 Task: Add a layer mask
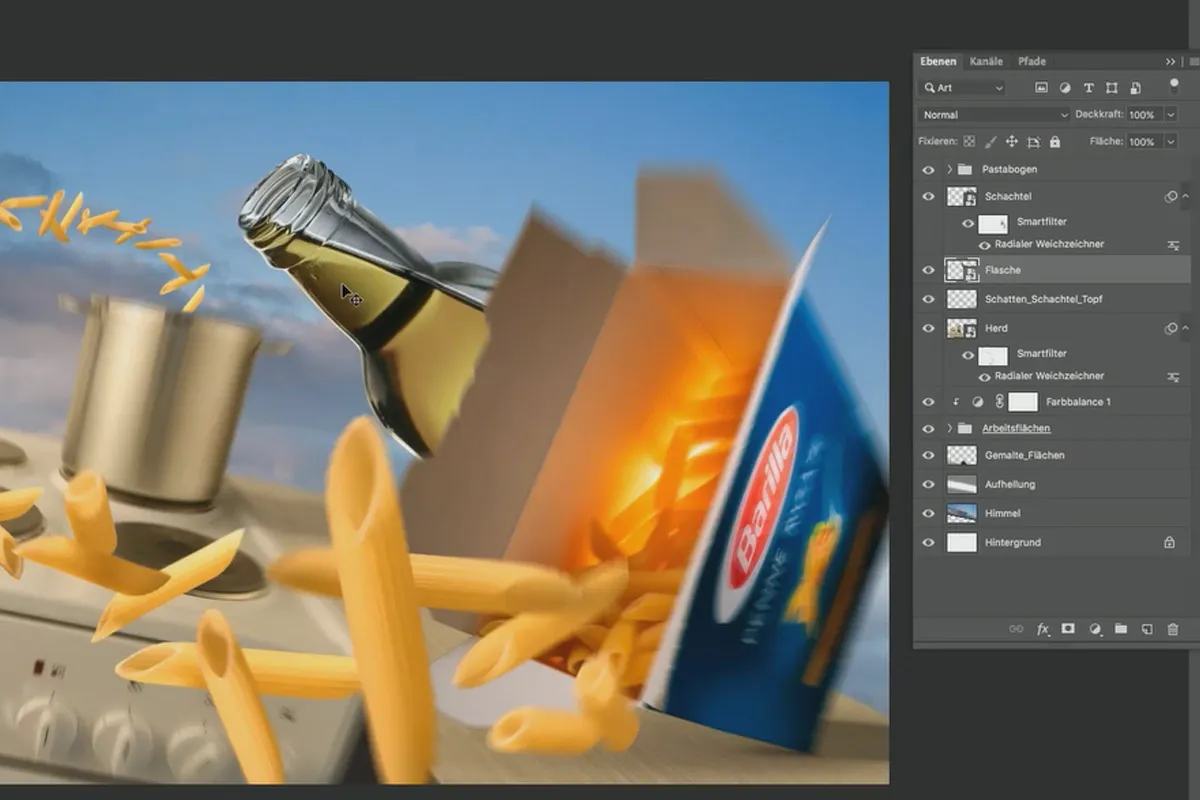(x=1068, y=629)
